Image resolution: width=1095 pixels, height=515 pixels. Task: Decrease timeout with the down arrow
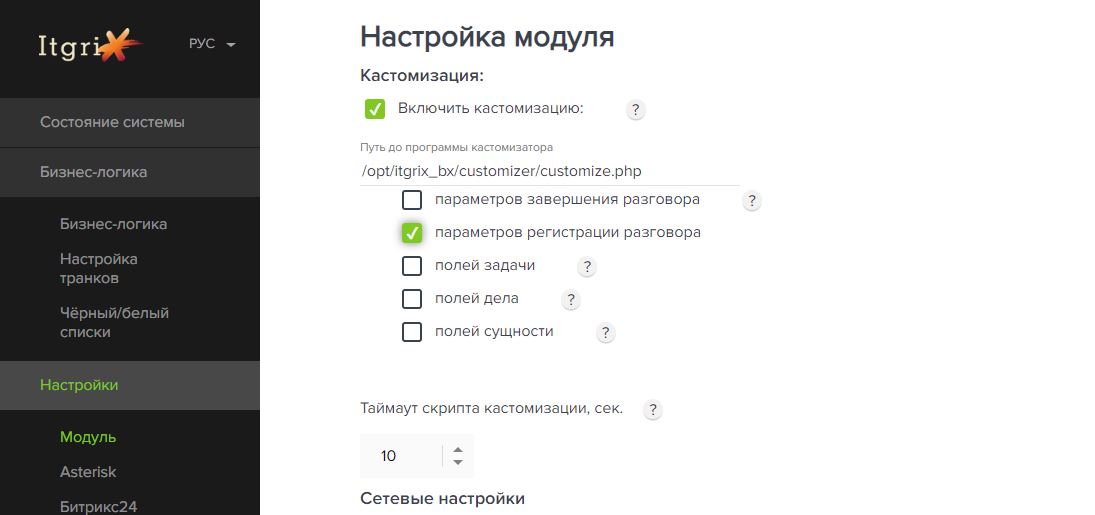pos(457,462)
